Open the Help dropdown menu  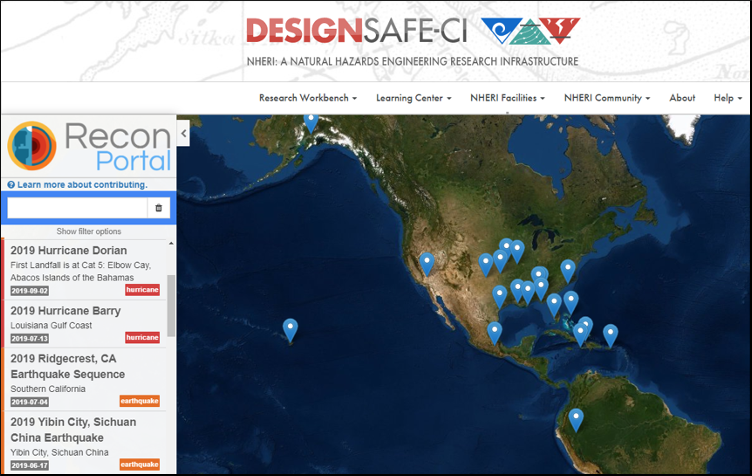click(x=728, y=98)
